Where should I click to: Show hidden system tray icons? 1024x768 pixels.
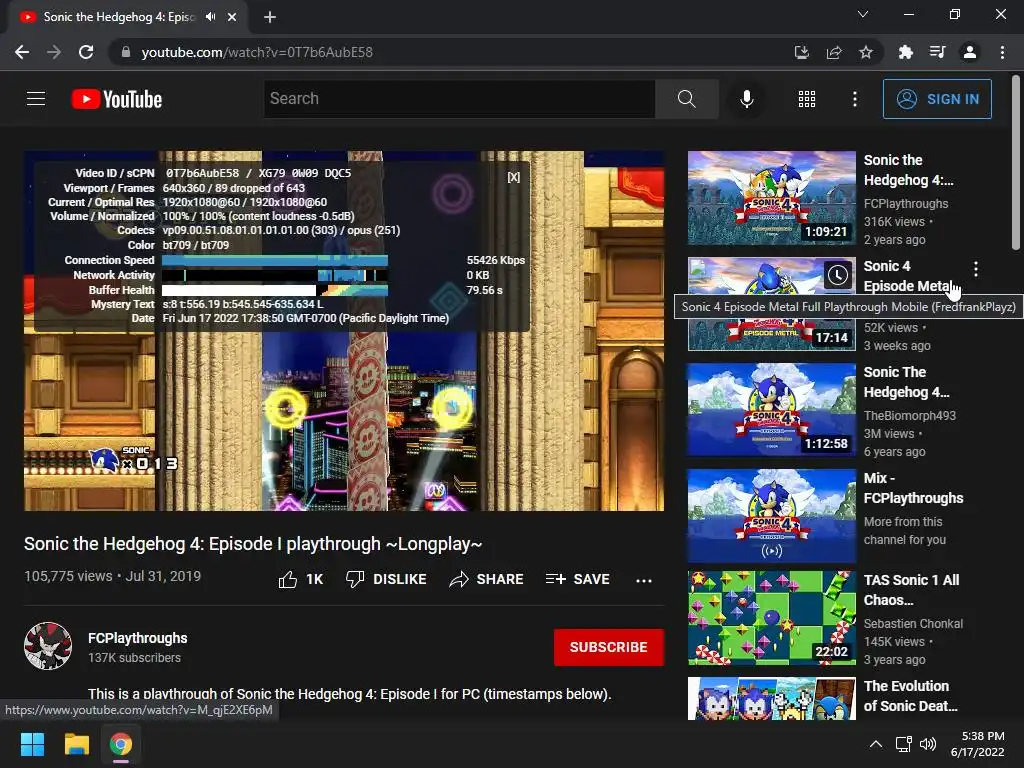(x=876, y=744)
